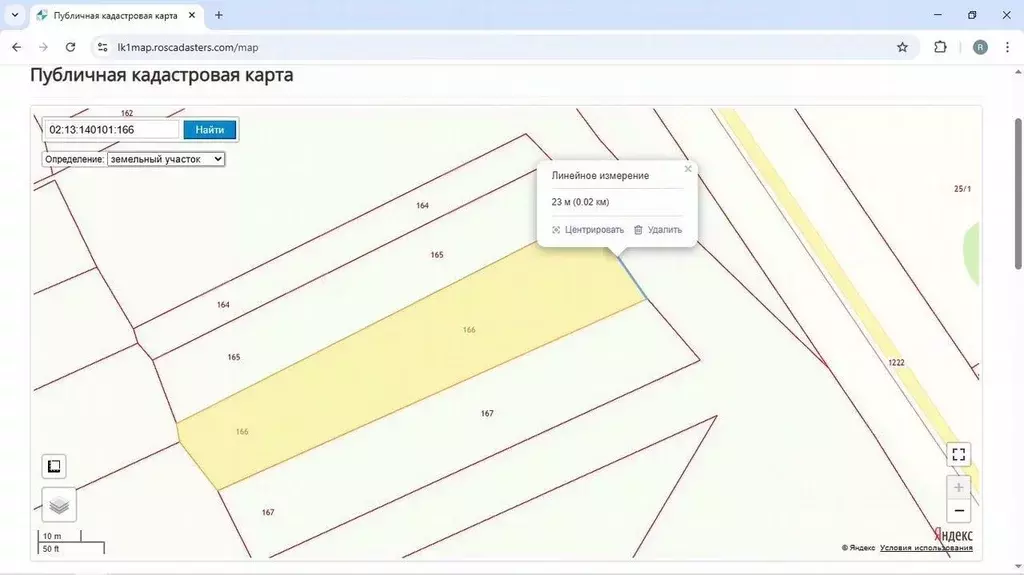Image resolution: width=1024 pixels, height=575 pixels.
Task: Expand the земельный участок dropdown
Action: [166, 159]
